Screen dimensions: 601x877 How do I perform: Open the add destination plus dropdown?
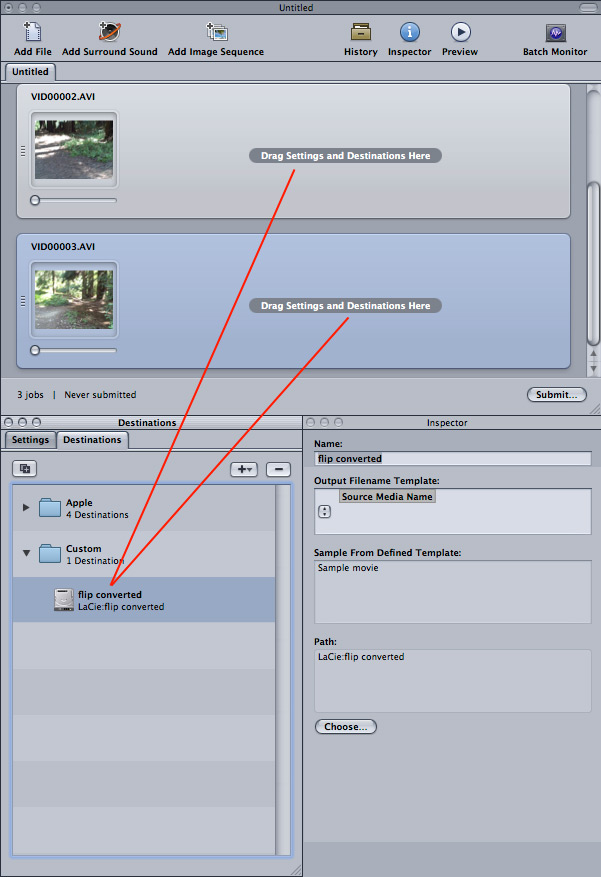244,469
